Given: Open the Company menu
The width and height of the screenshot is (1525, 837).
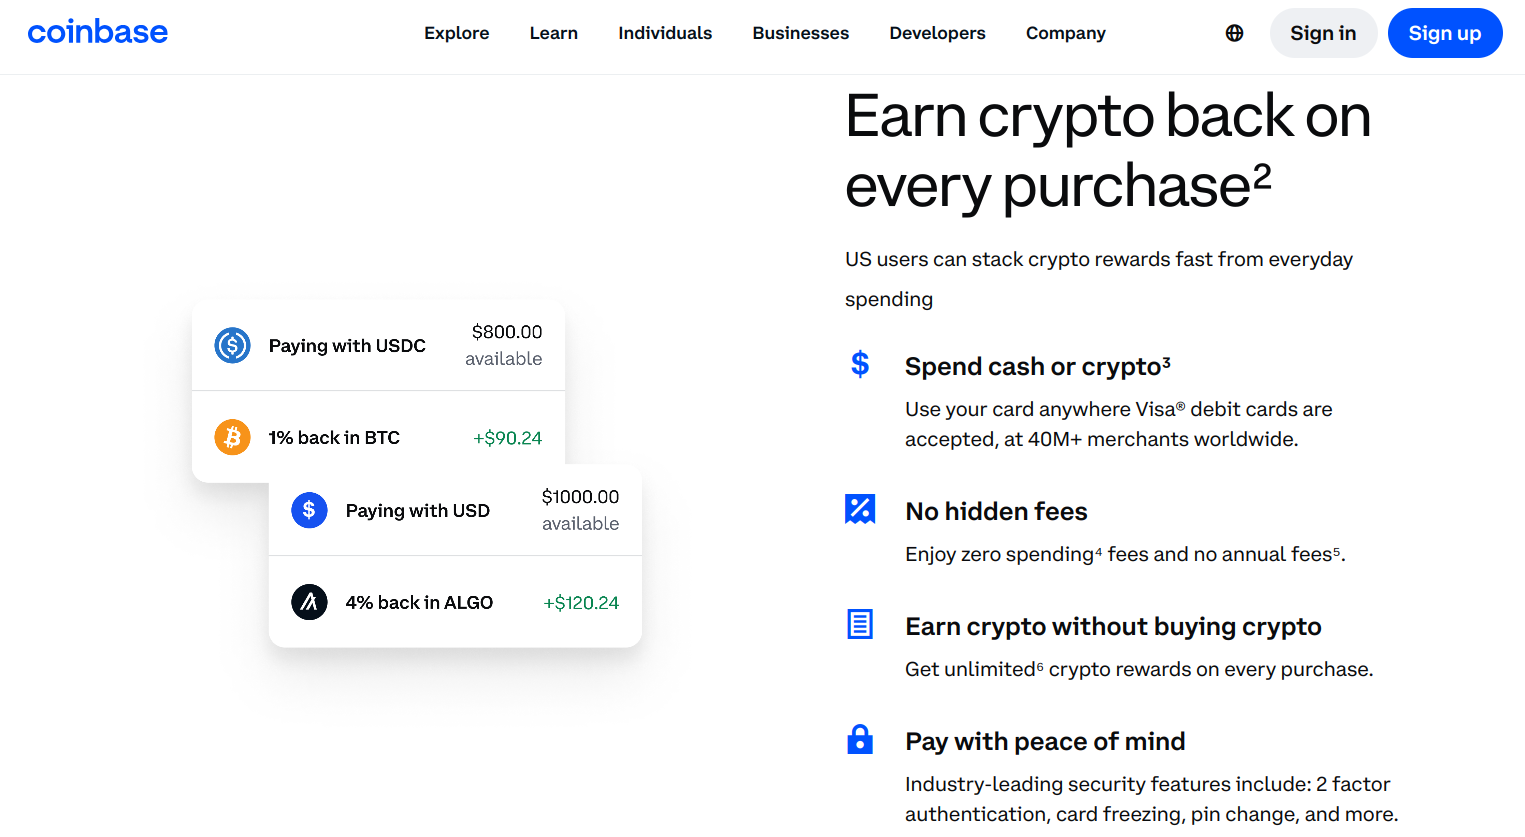Looking at the screenshot, I should (x=1066, y=33).
